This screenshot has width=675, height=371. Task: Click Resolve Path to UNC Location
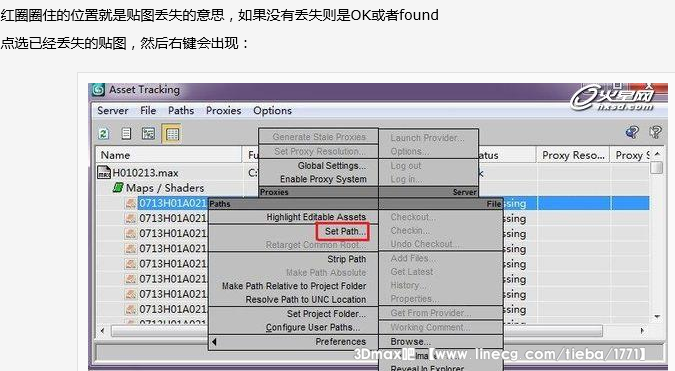[306, 300]
